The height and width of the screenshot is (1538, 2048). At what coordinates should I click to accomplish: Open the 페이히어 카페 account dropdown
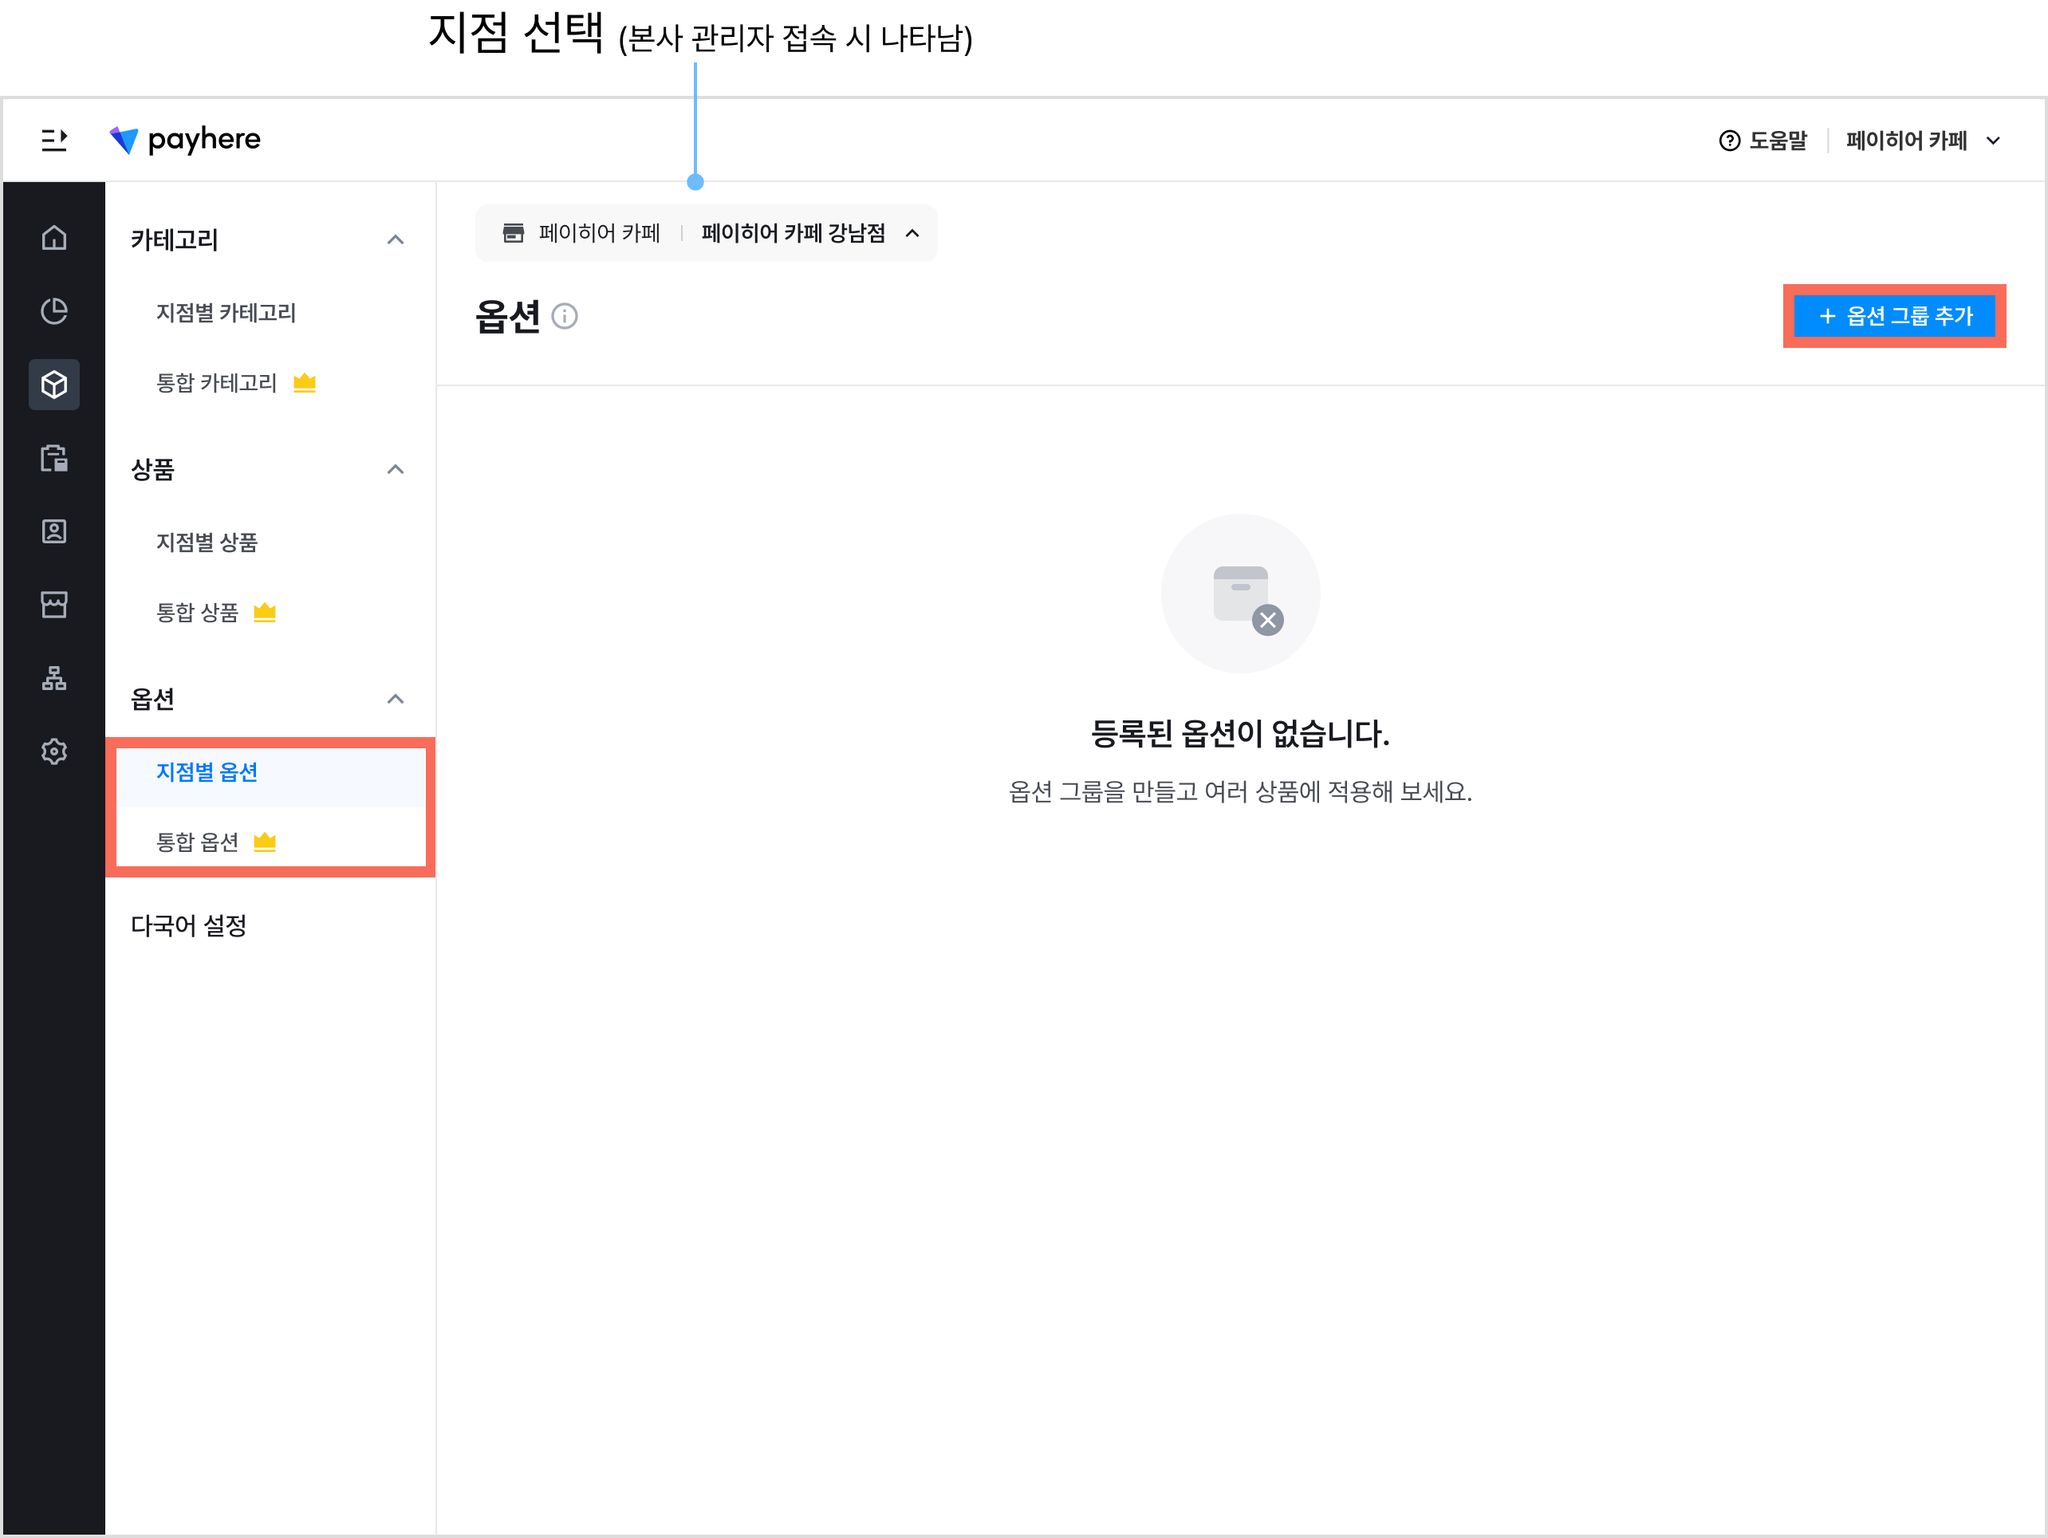pyautogui.click(x=1923, y=141)
